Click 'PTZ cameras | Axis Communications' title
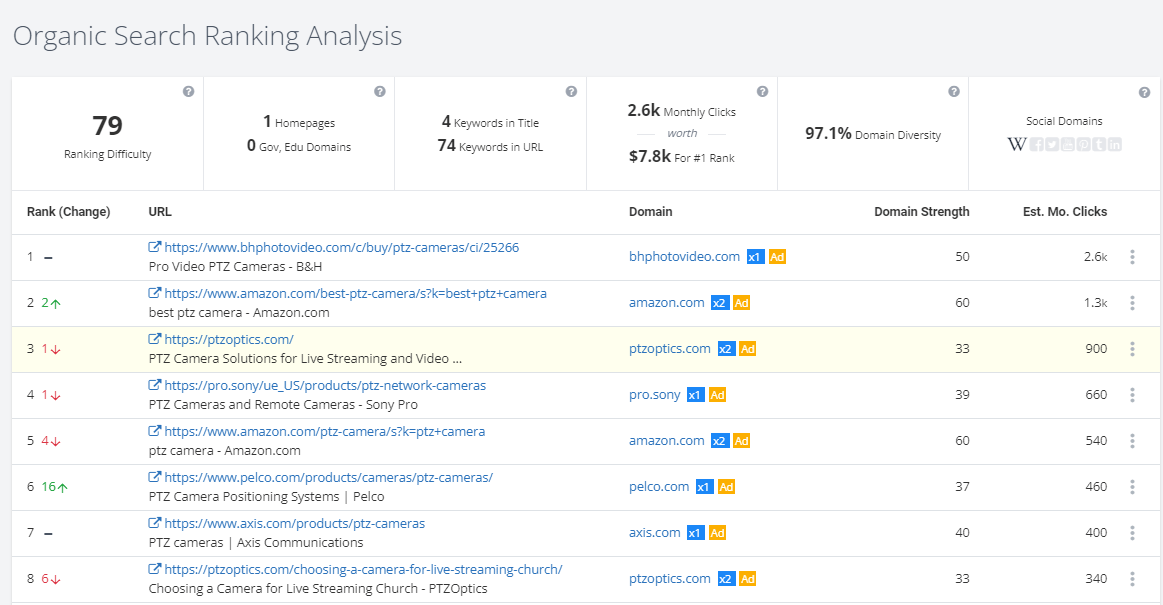The width and height of the screenshot is (1163, 605). pos(256,542)
